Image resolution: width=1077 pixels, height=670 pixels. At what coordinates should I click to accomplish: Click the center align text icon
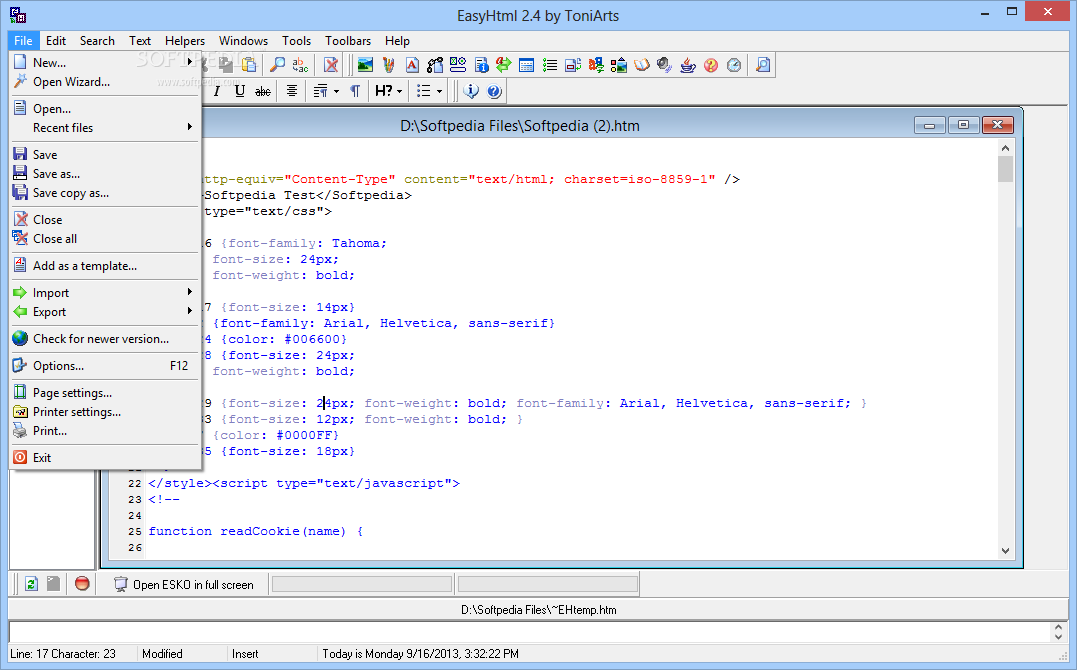pos(292,91)
